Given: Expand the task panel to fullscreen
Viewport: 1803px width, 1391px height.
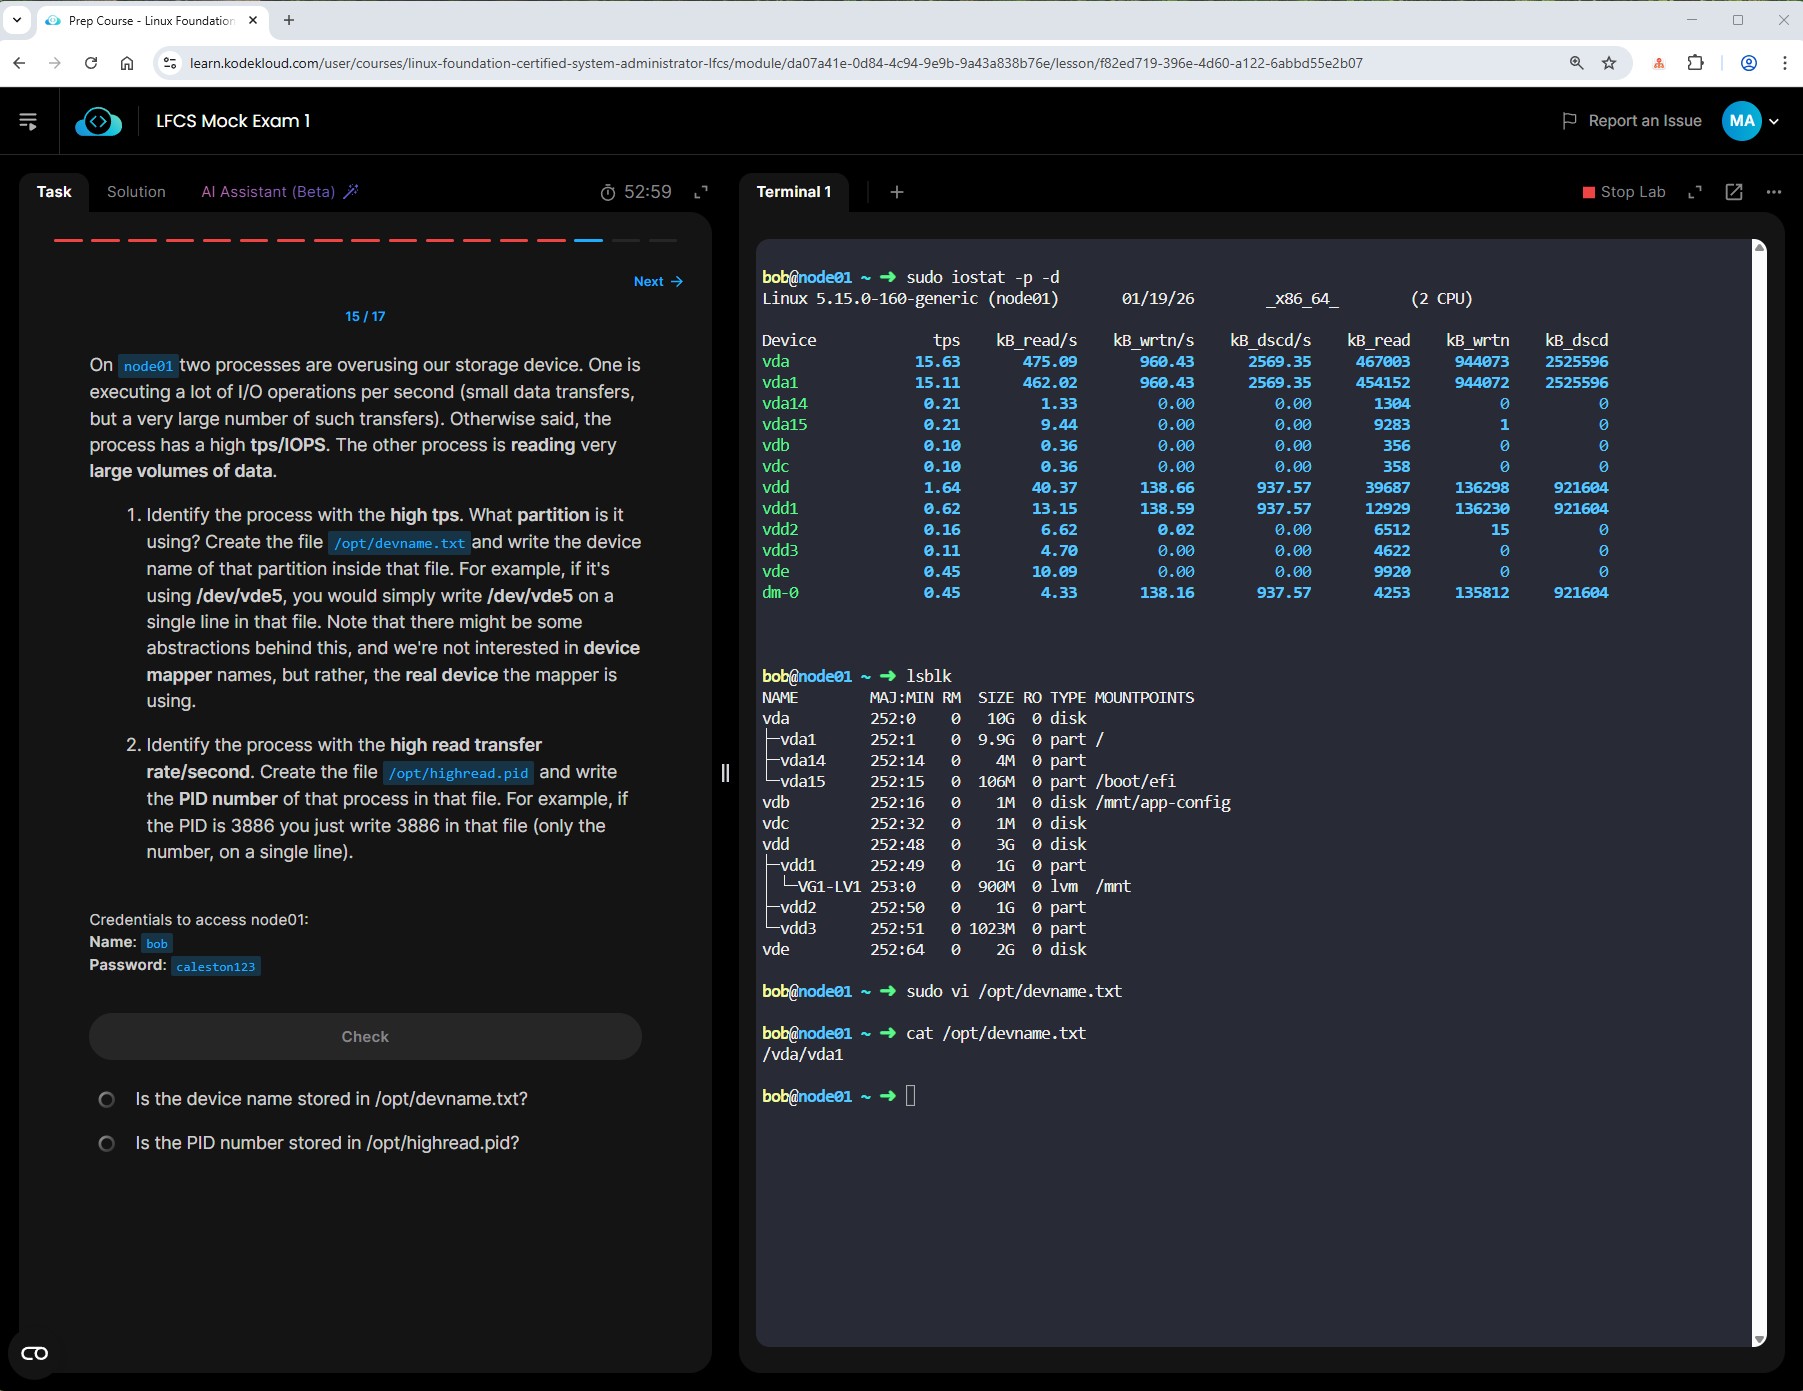Looking at the screenshot, I should (x=701, y=192).
